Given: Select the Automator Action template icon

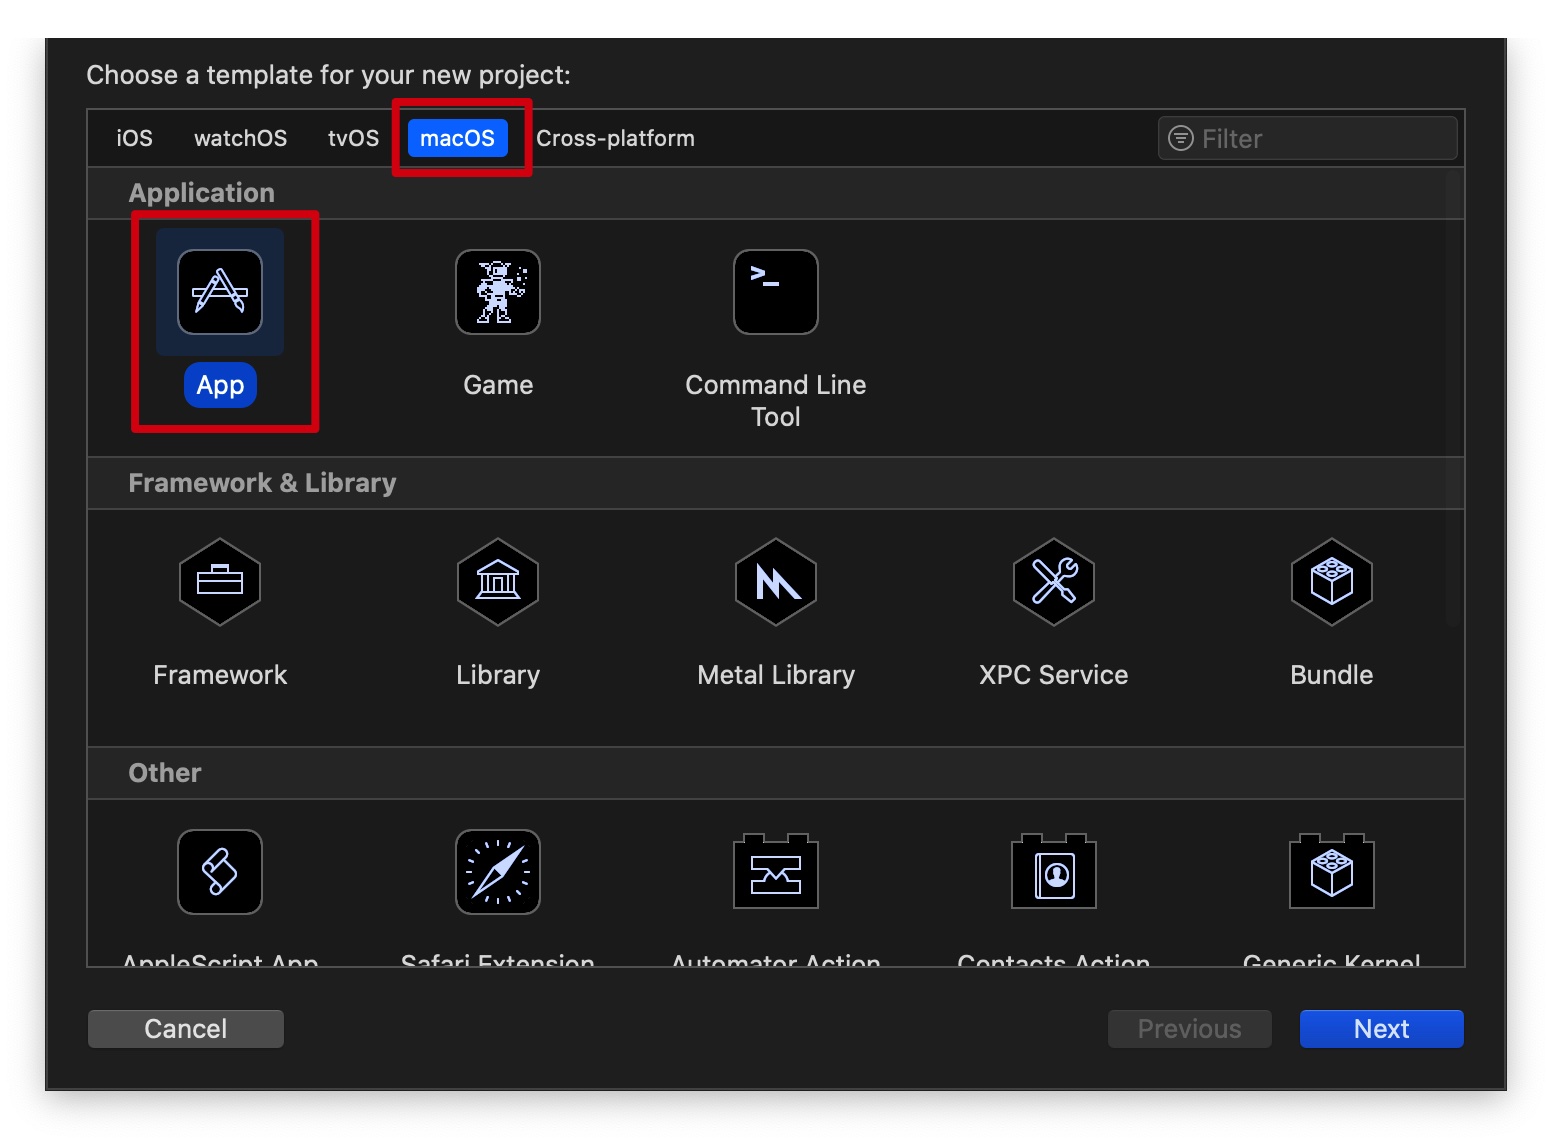Looking at the screenshot, I should click(x=776, y=871).
